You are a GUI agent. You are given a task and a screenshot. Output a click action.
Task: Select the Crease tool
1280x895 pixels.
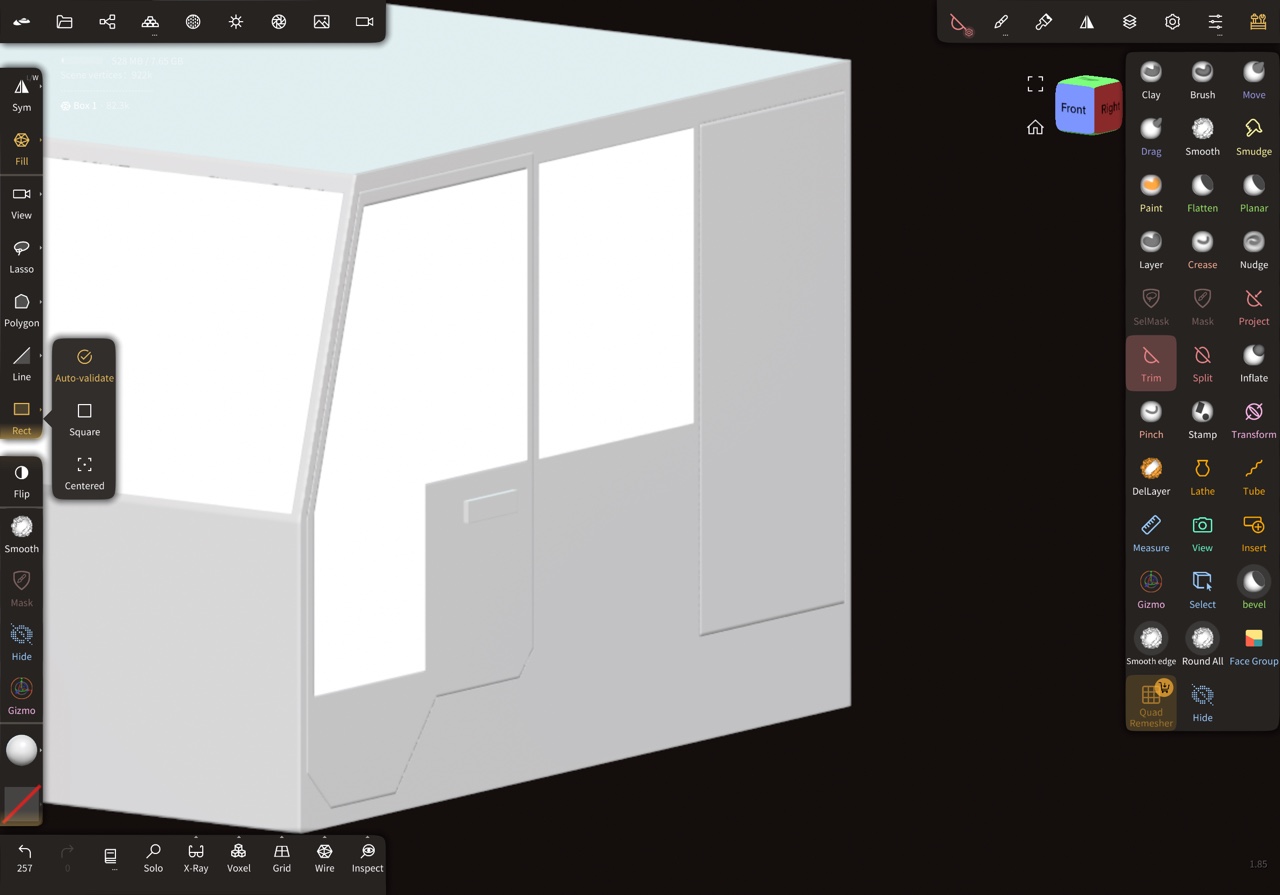tap(1202, 250)
